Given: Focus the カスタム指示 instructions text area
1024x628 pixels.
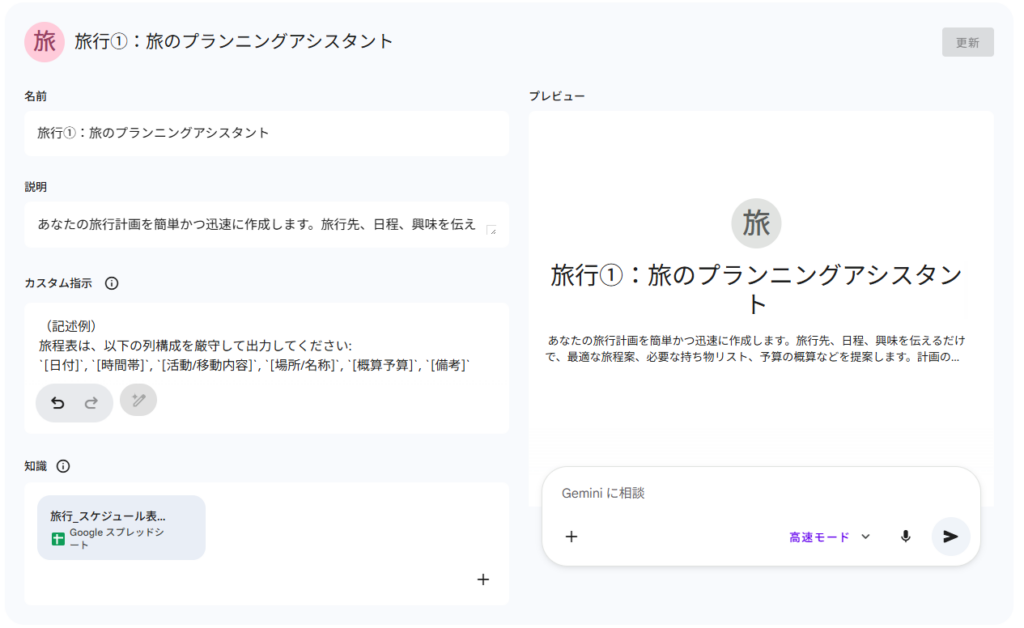Looking at the screenshot, I should tap(266, 345).
